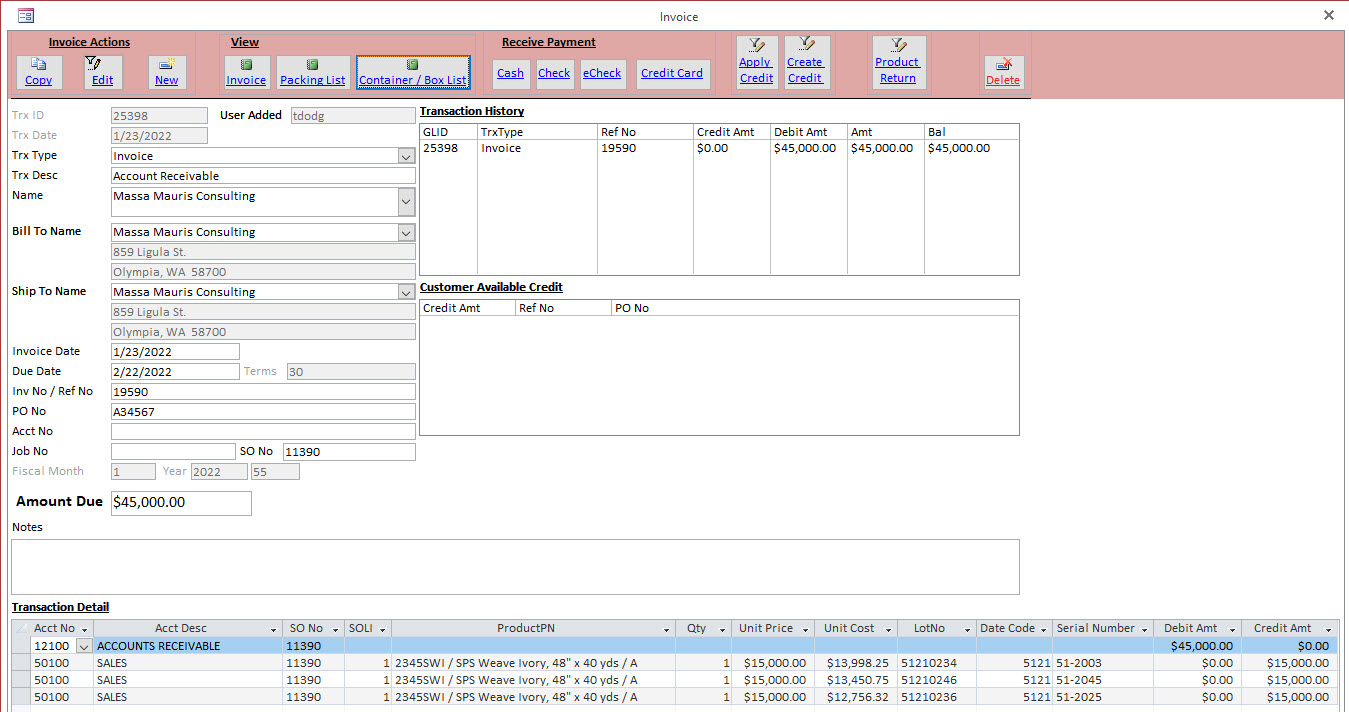Expand the Ship To Name dropdown
Image resolution: width=1349 pixels, height=712 pixels.
pos(405,292)
